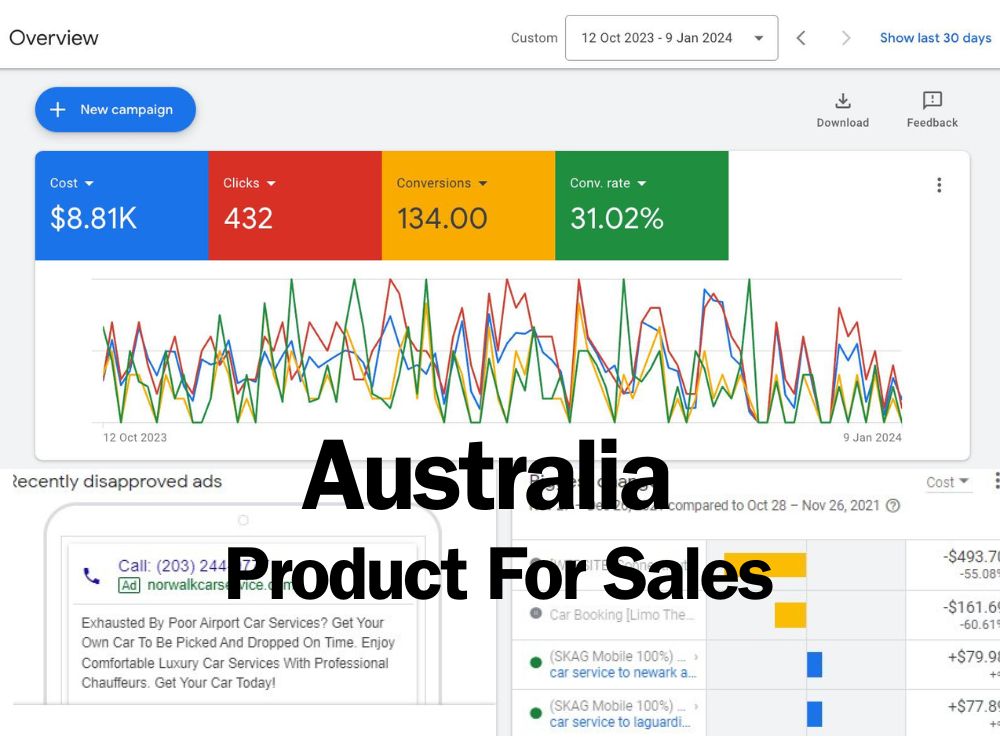The height and width of the screenshot is (750, 1000).
Task: Expand the Clicks metric dropdown
Action: coord(271,184)
